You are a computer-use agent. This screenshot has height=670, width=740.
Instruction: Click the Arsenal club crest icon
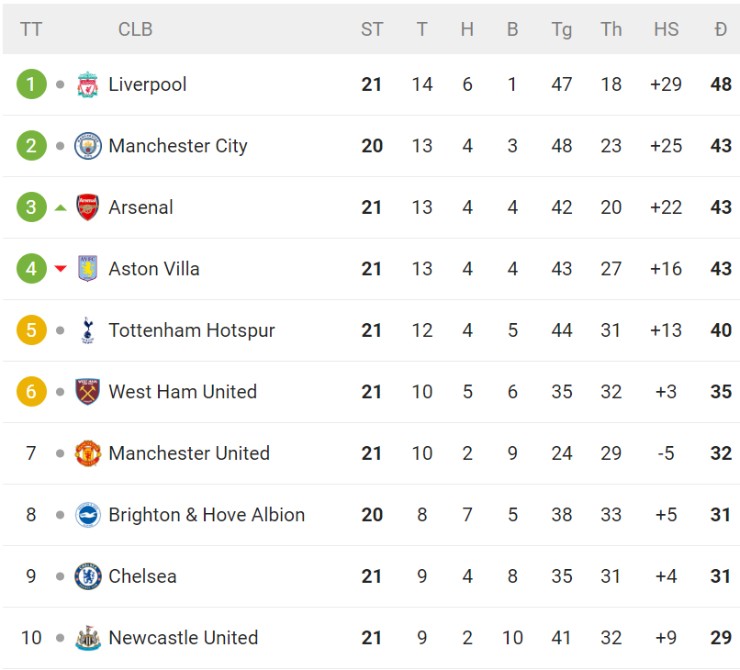point(88,208)
